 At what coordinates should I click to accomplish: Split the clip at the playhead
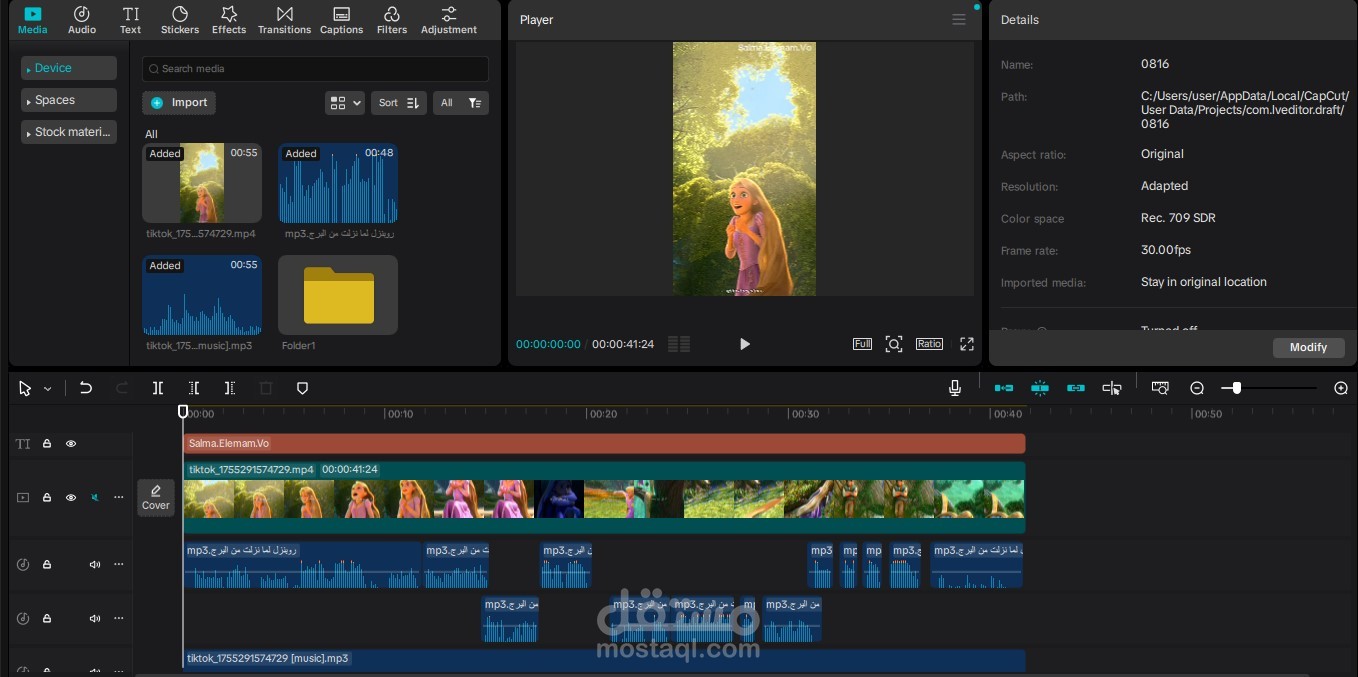coord(158,388)
